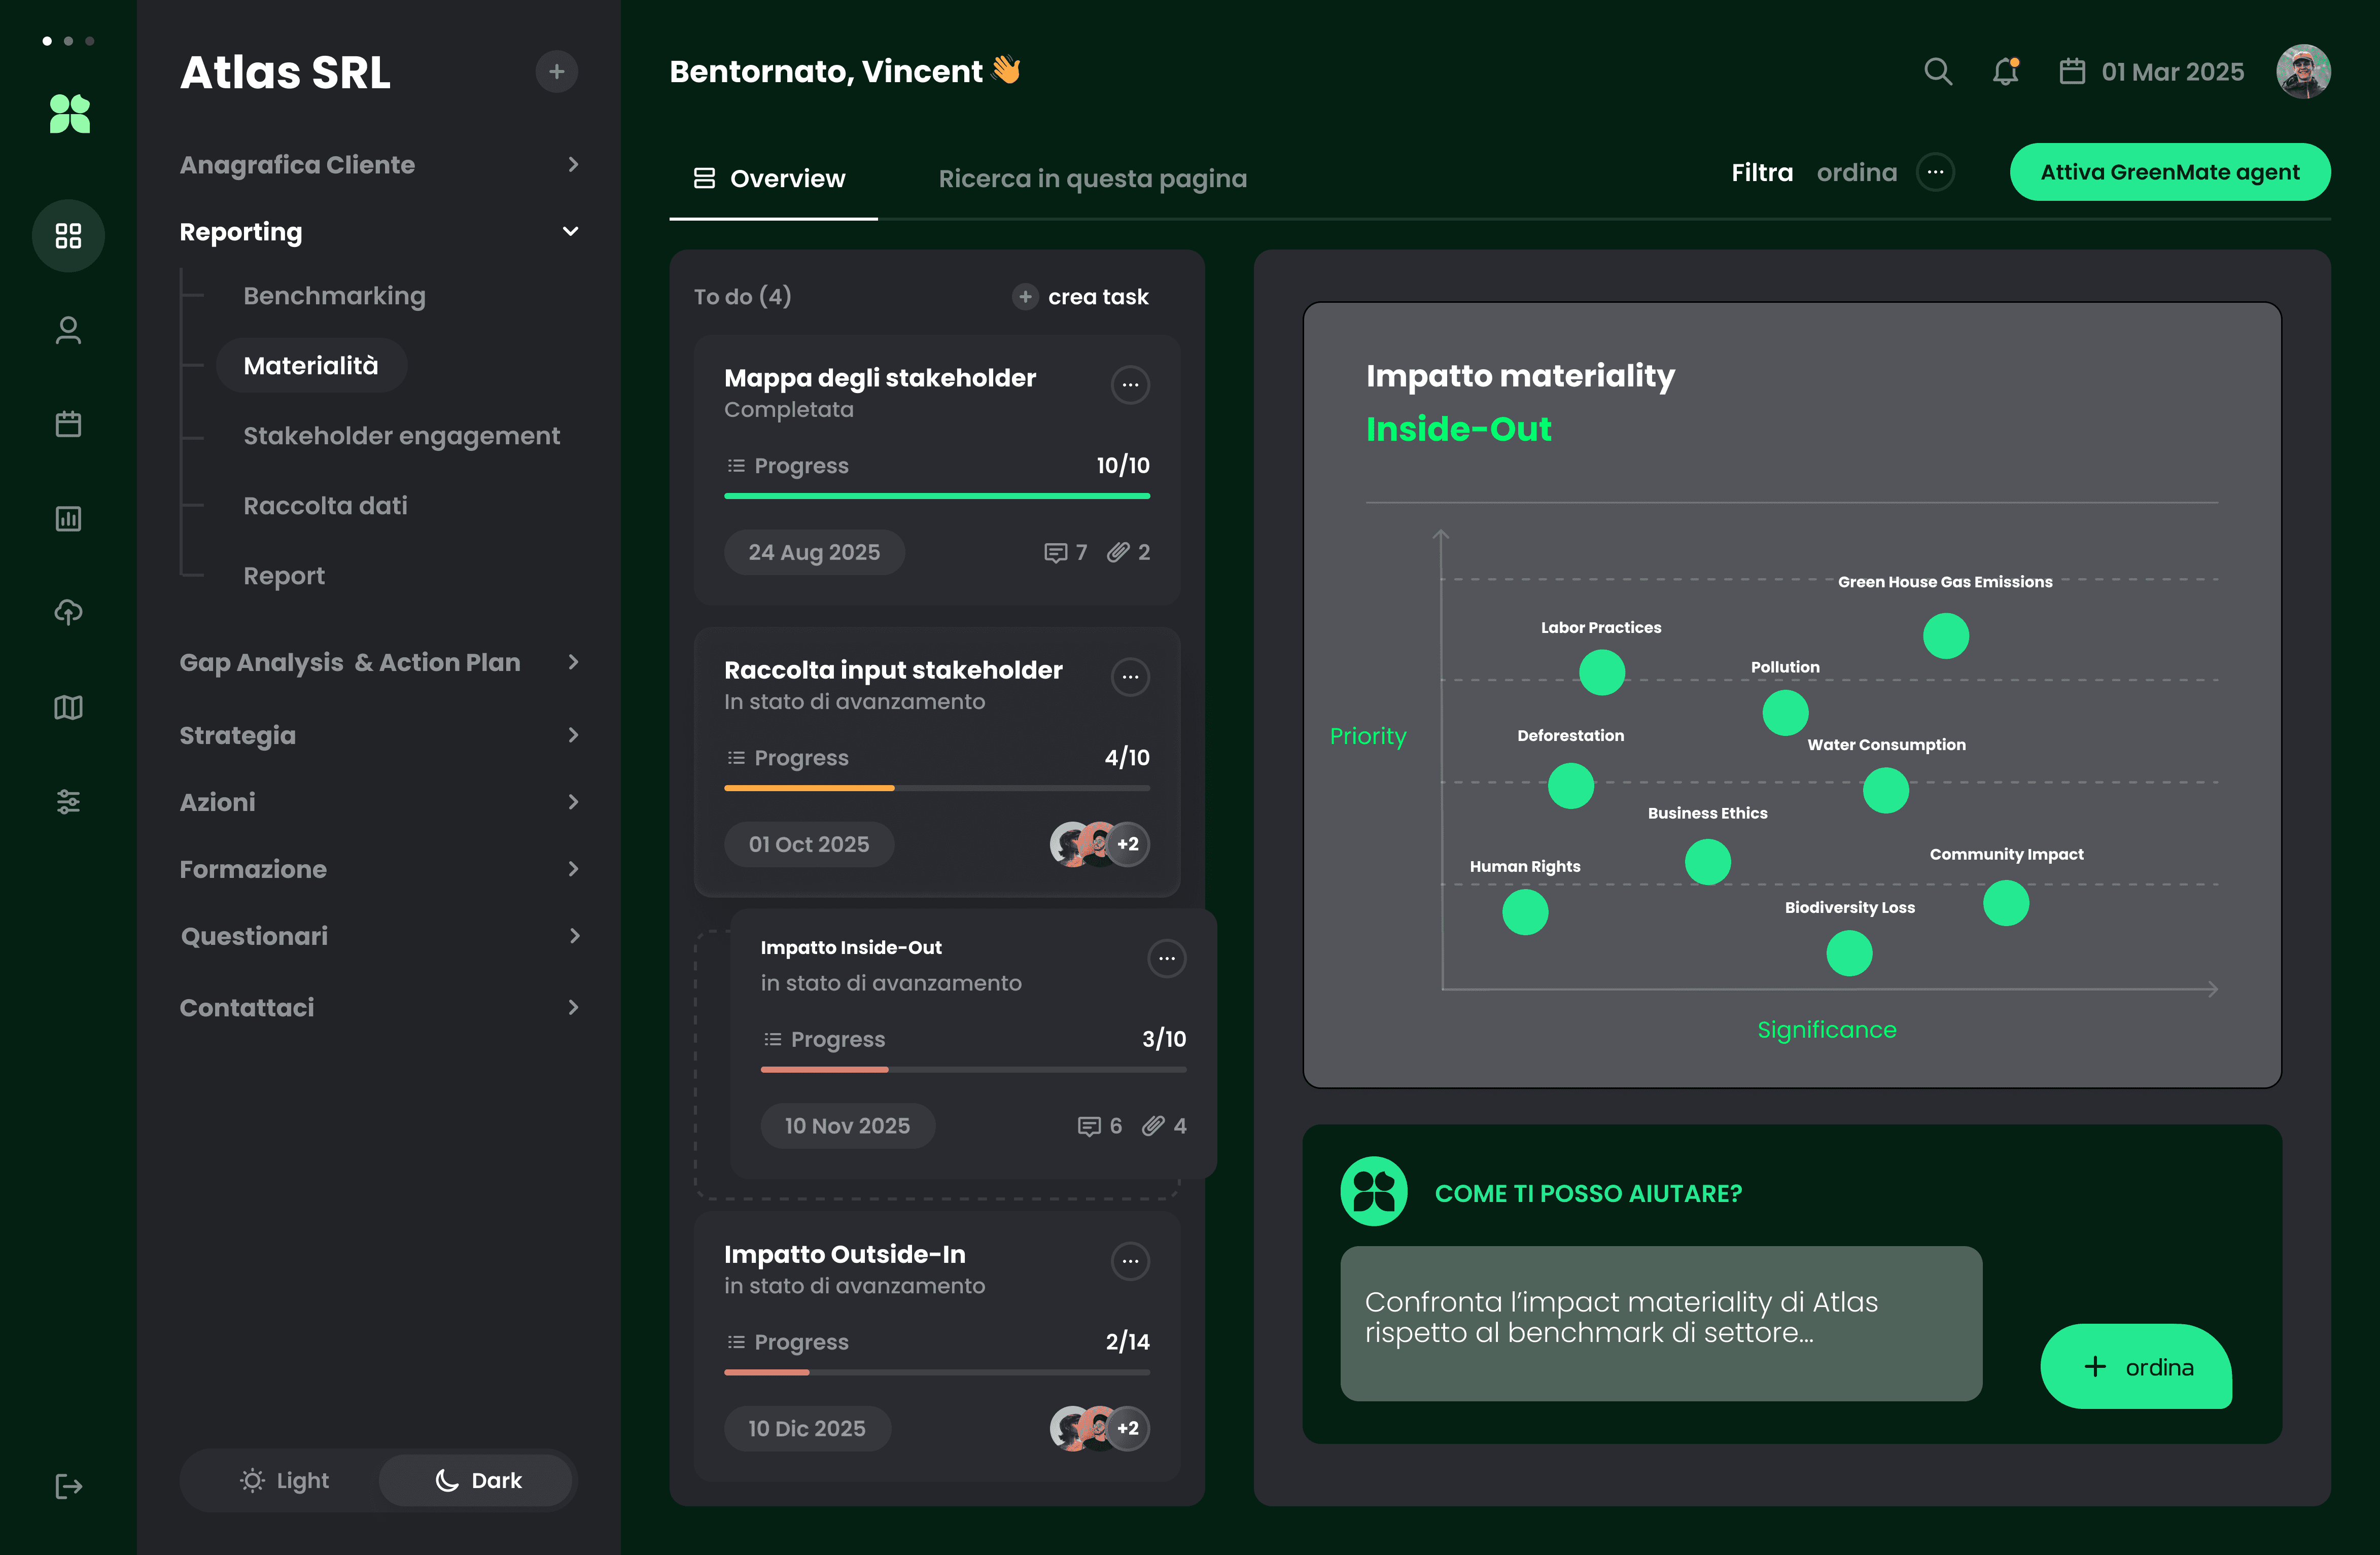Click the cloud upload icon in sidebar

pyautogui.click(x=68, y=612)
